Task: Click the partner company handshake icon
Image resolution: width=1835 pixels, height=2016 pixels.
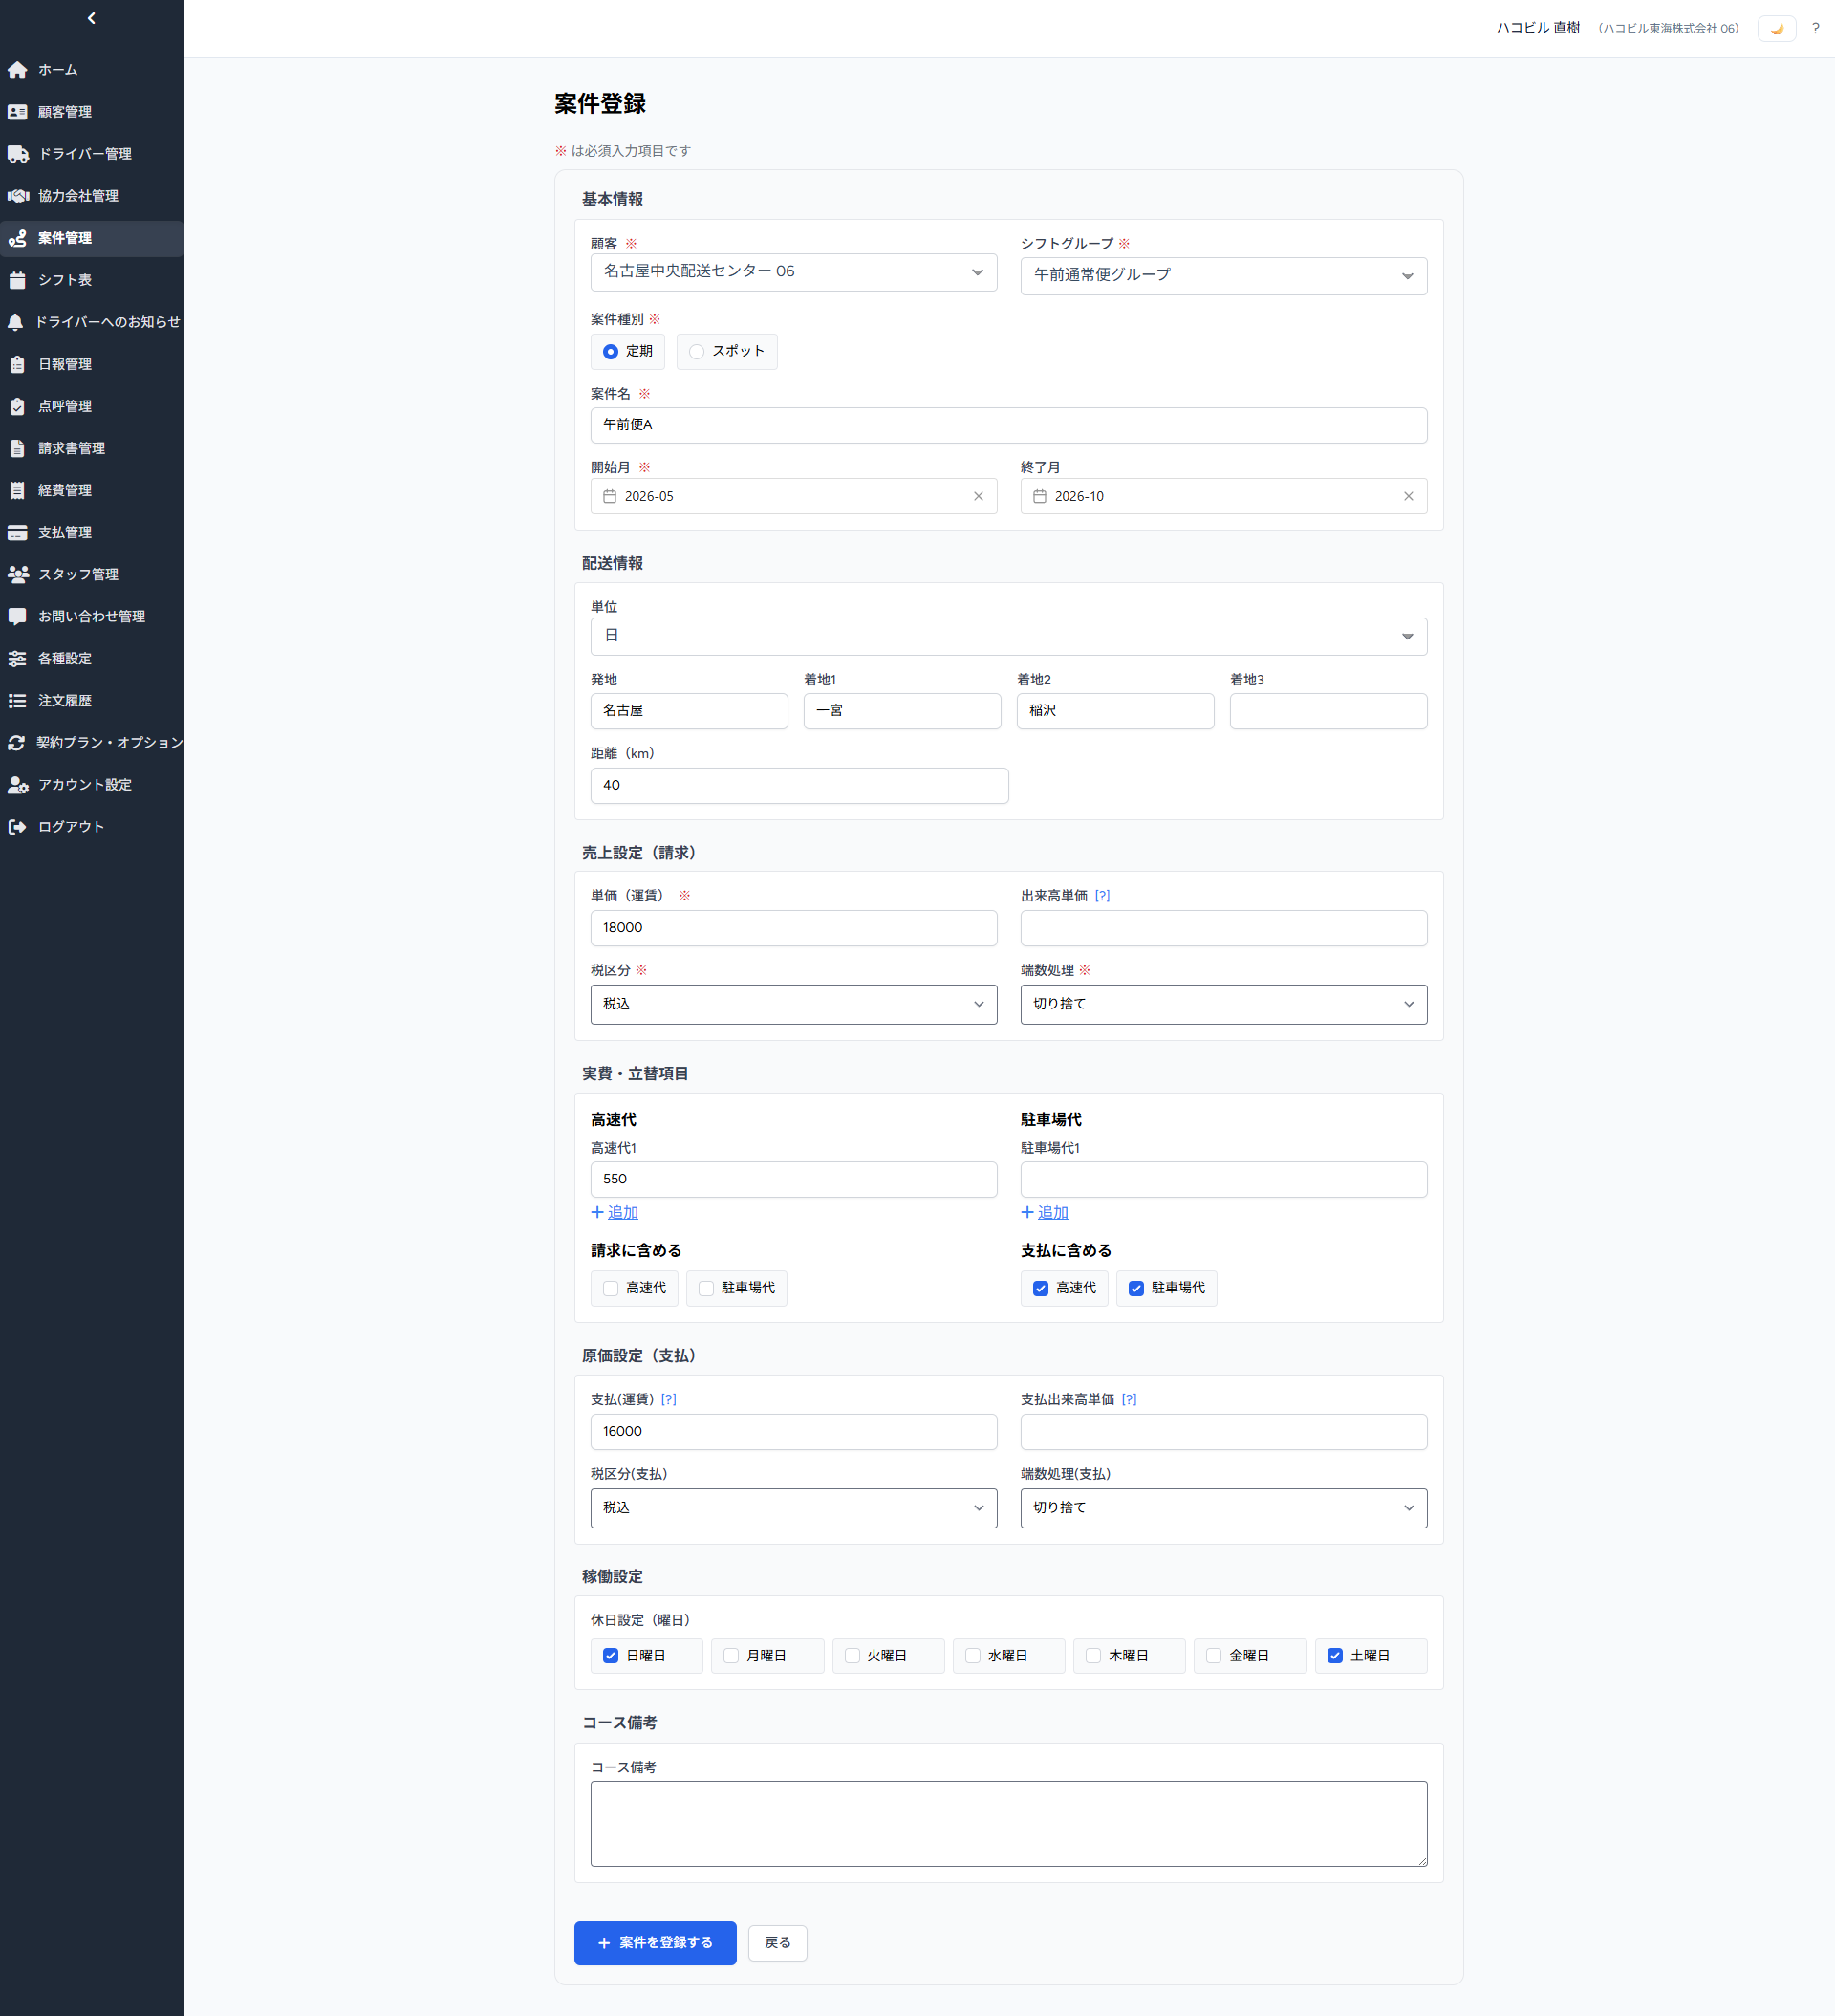Action: tap(18, 196)
